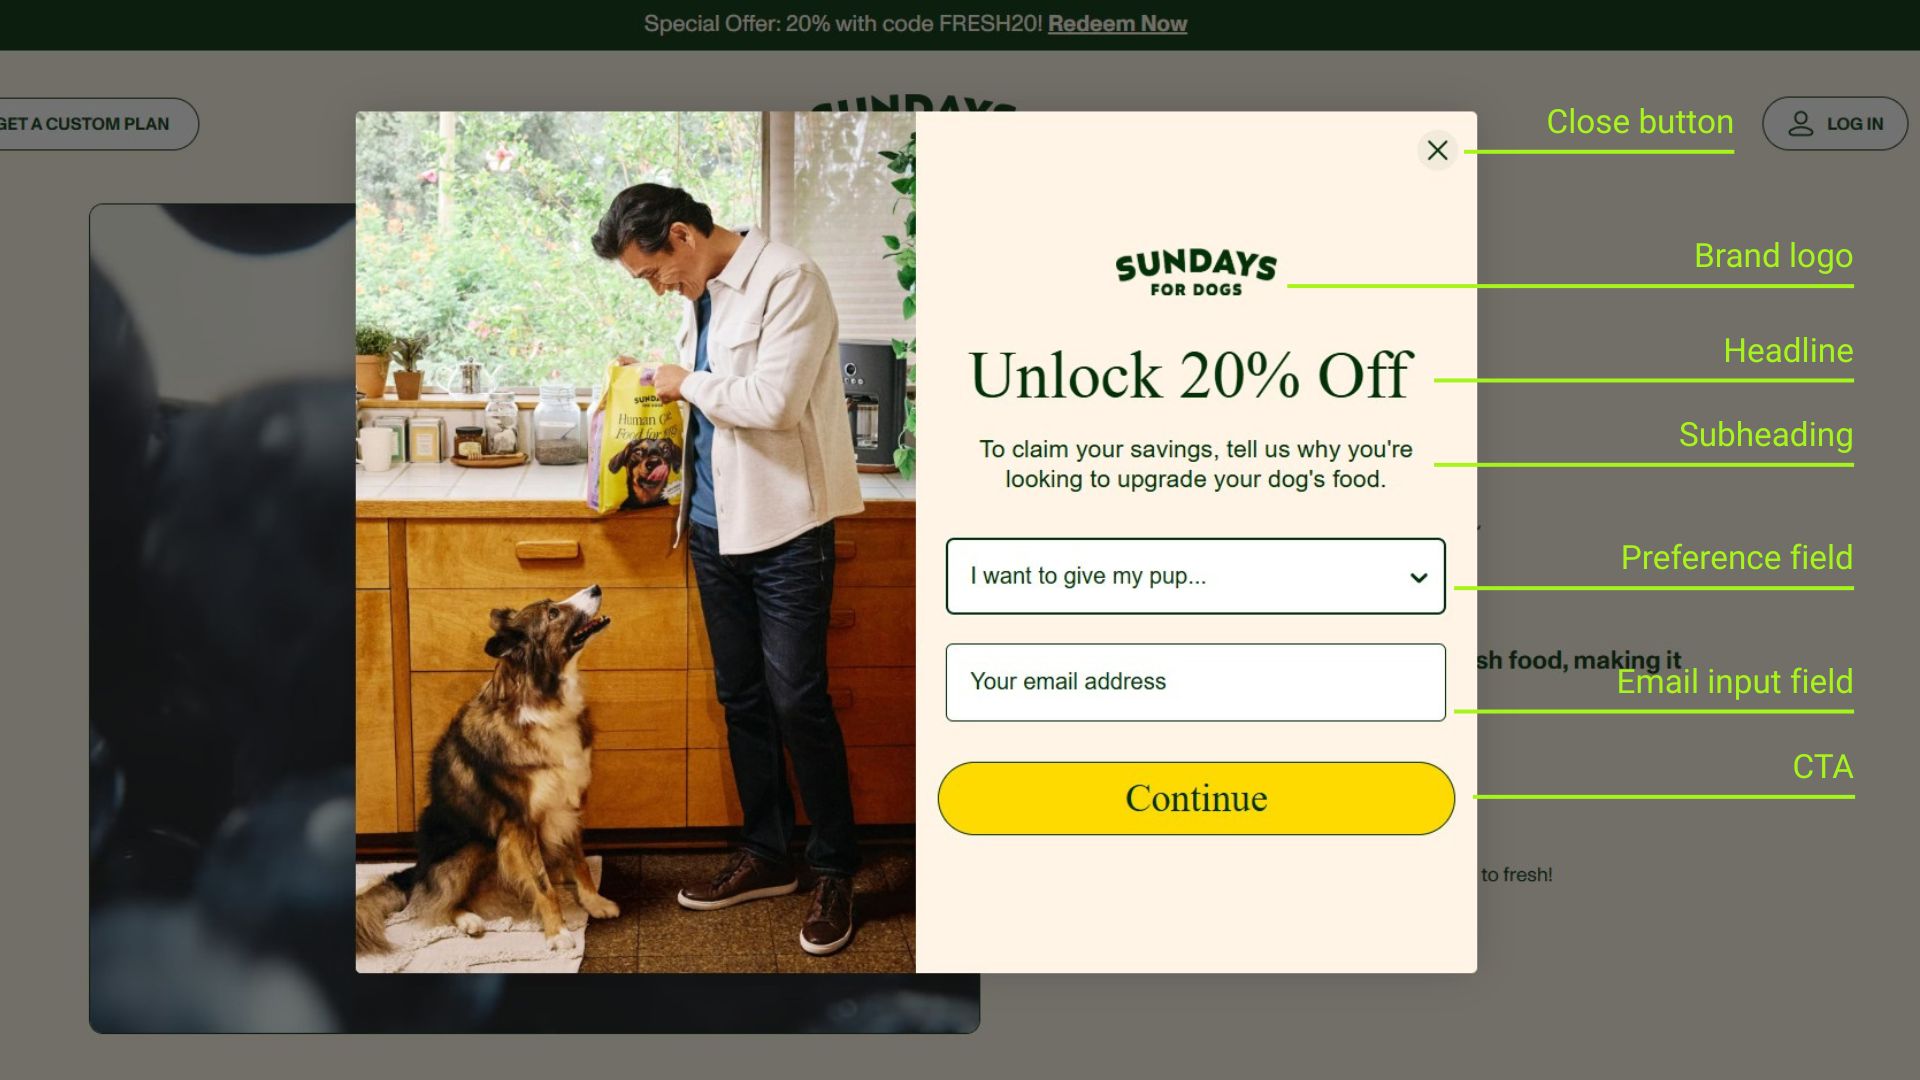Click the "Unlock 20% Off" headline
This screenshot has height=1080, width=1920.
(1191, 375)
